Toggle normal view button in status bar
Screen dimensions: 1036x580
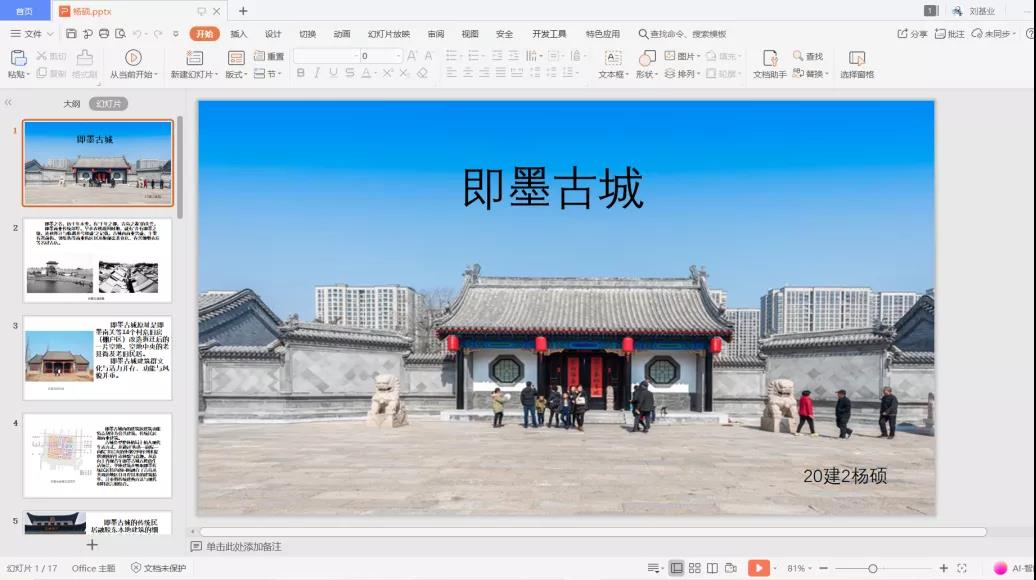677,568
